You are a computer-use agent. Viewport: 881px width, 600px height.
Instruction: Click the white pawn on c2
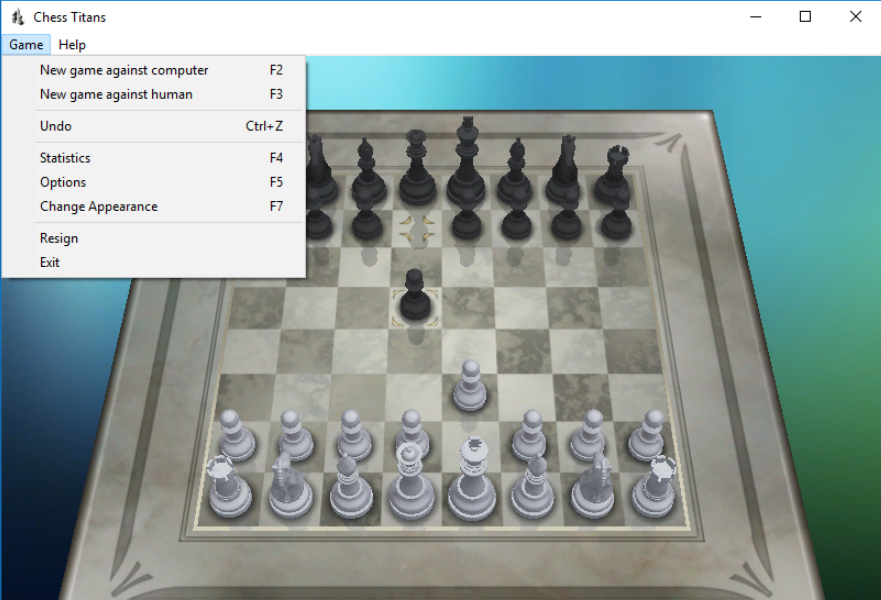355,435
